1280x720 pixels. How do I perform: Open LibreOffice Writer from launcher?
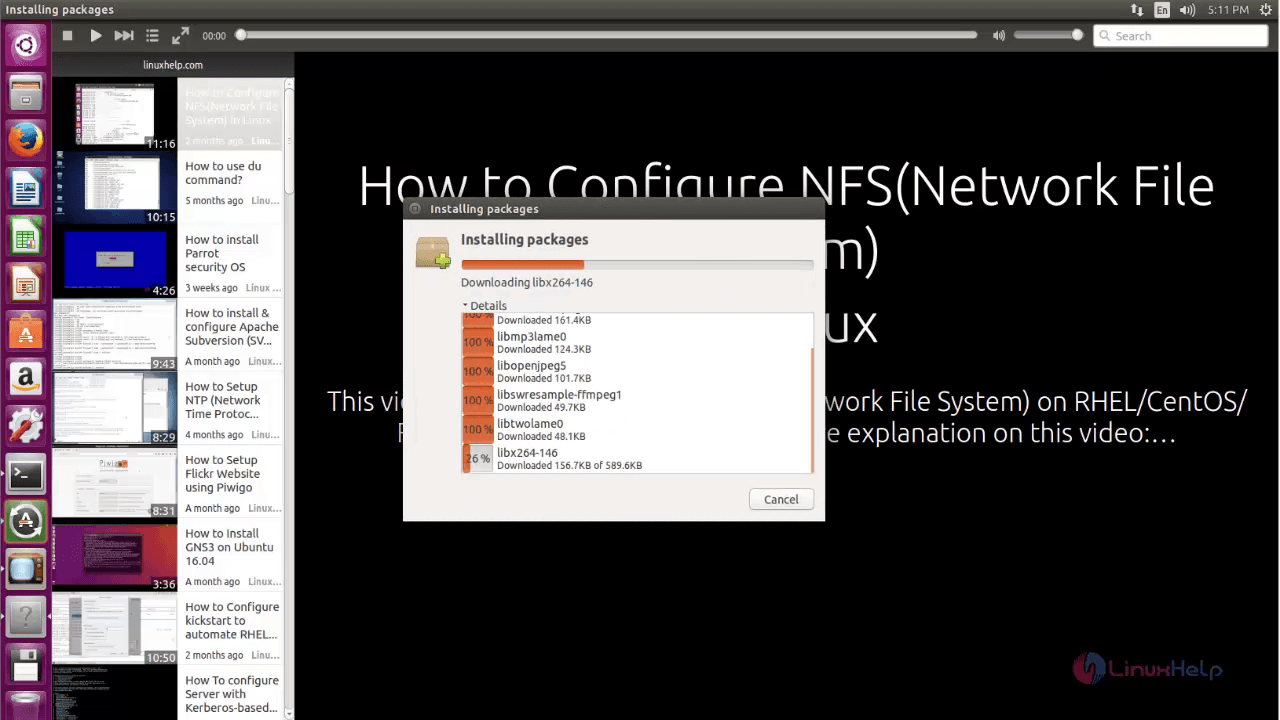point(26,188)
